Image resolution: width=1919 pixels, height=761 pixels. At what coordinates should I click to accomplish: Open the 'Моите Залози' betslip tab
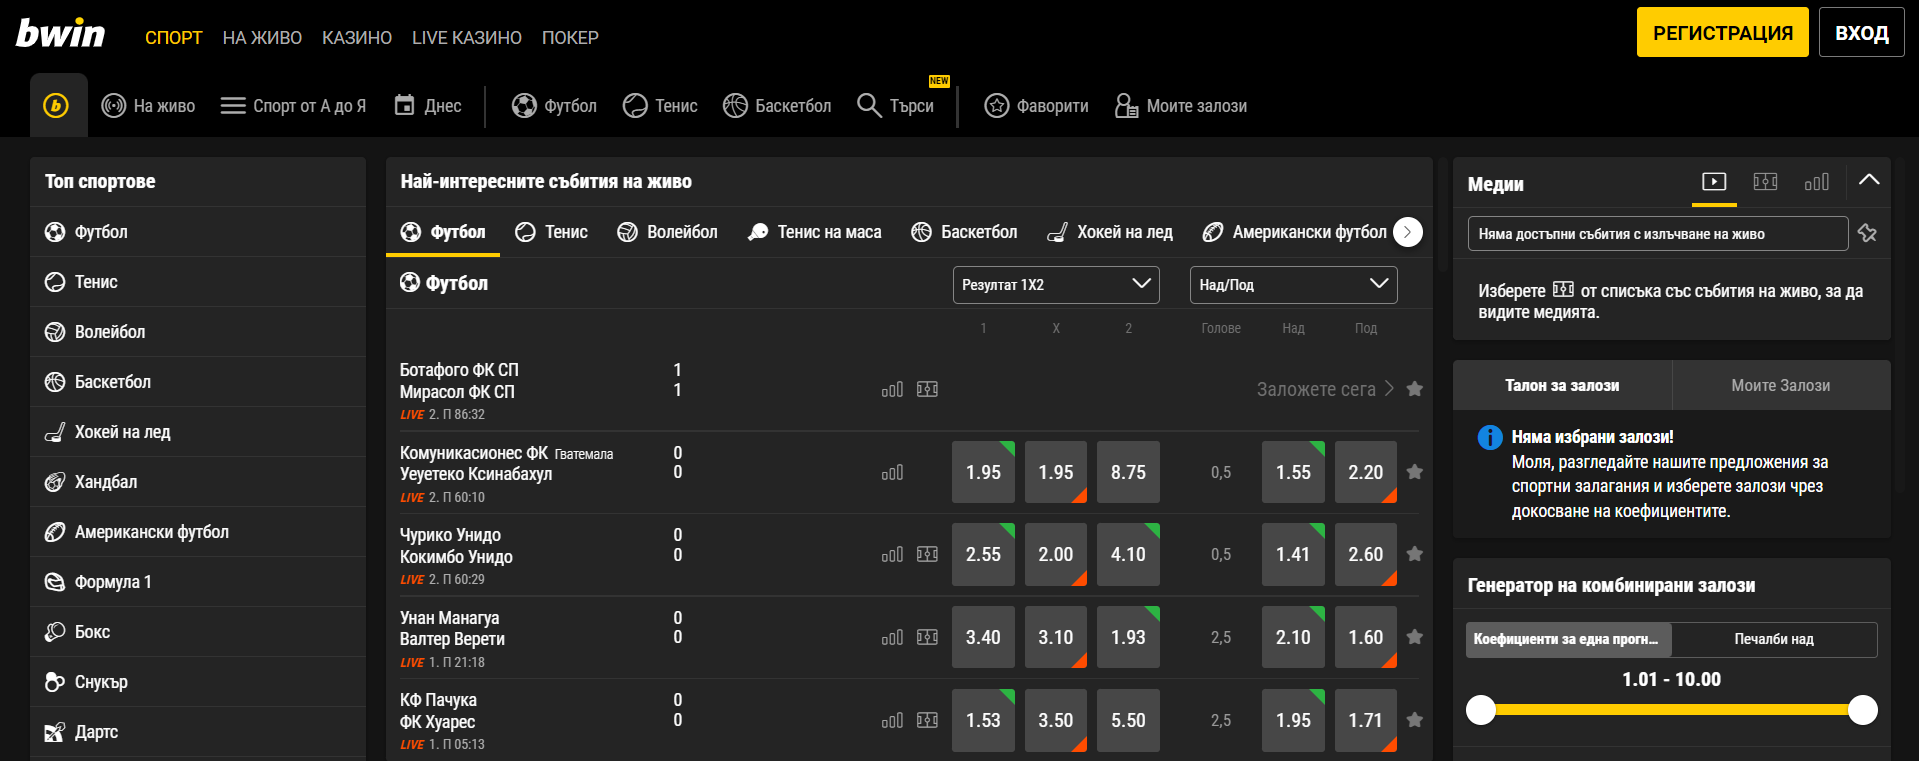[1781, 385]
